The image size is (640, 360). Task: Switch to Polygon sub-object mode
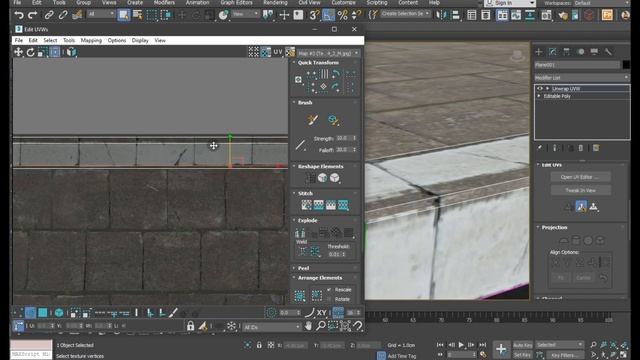point(42,313)
